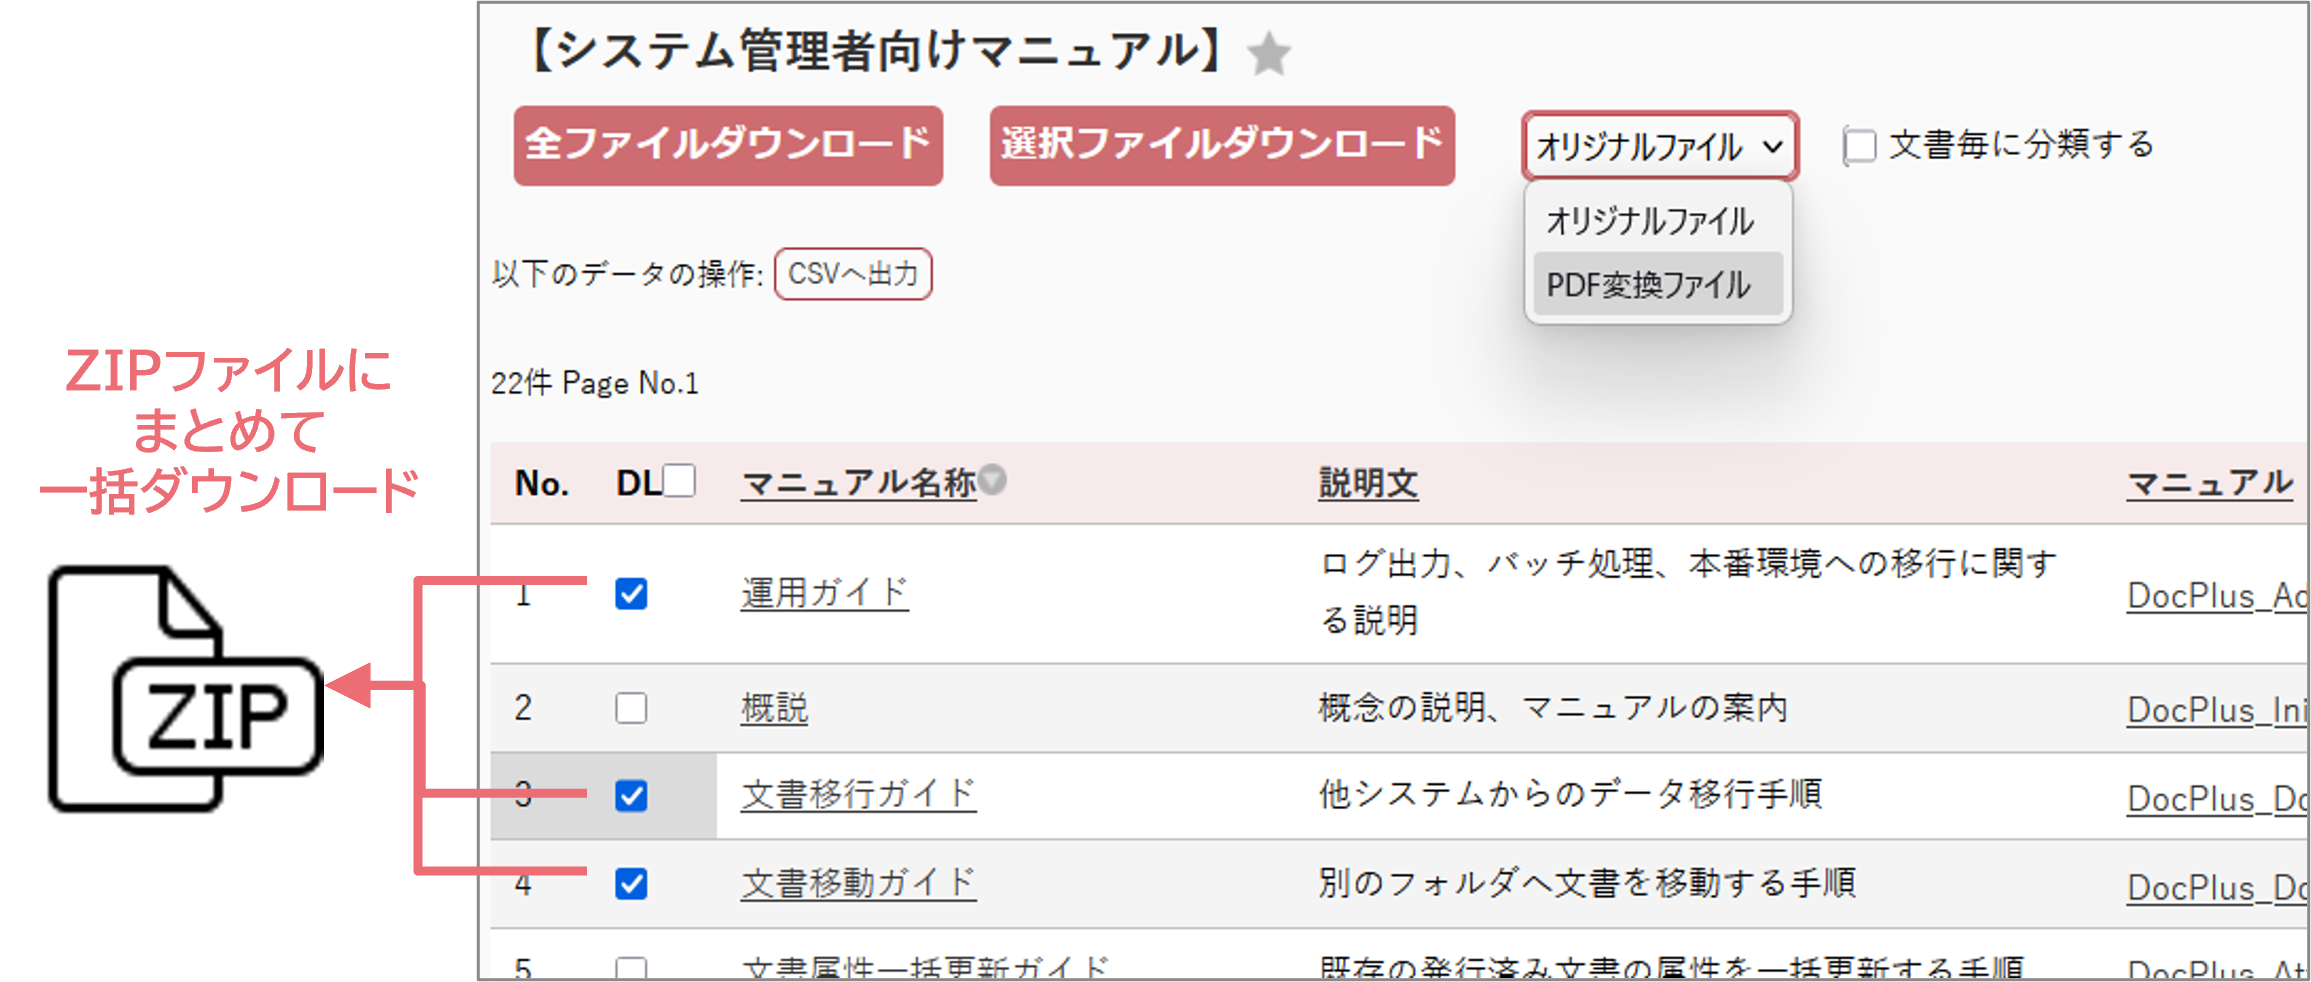
Task: Select オリジナルファイル option in list
Action: pos(1650,221)
